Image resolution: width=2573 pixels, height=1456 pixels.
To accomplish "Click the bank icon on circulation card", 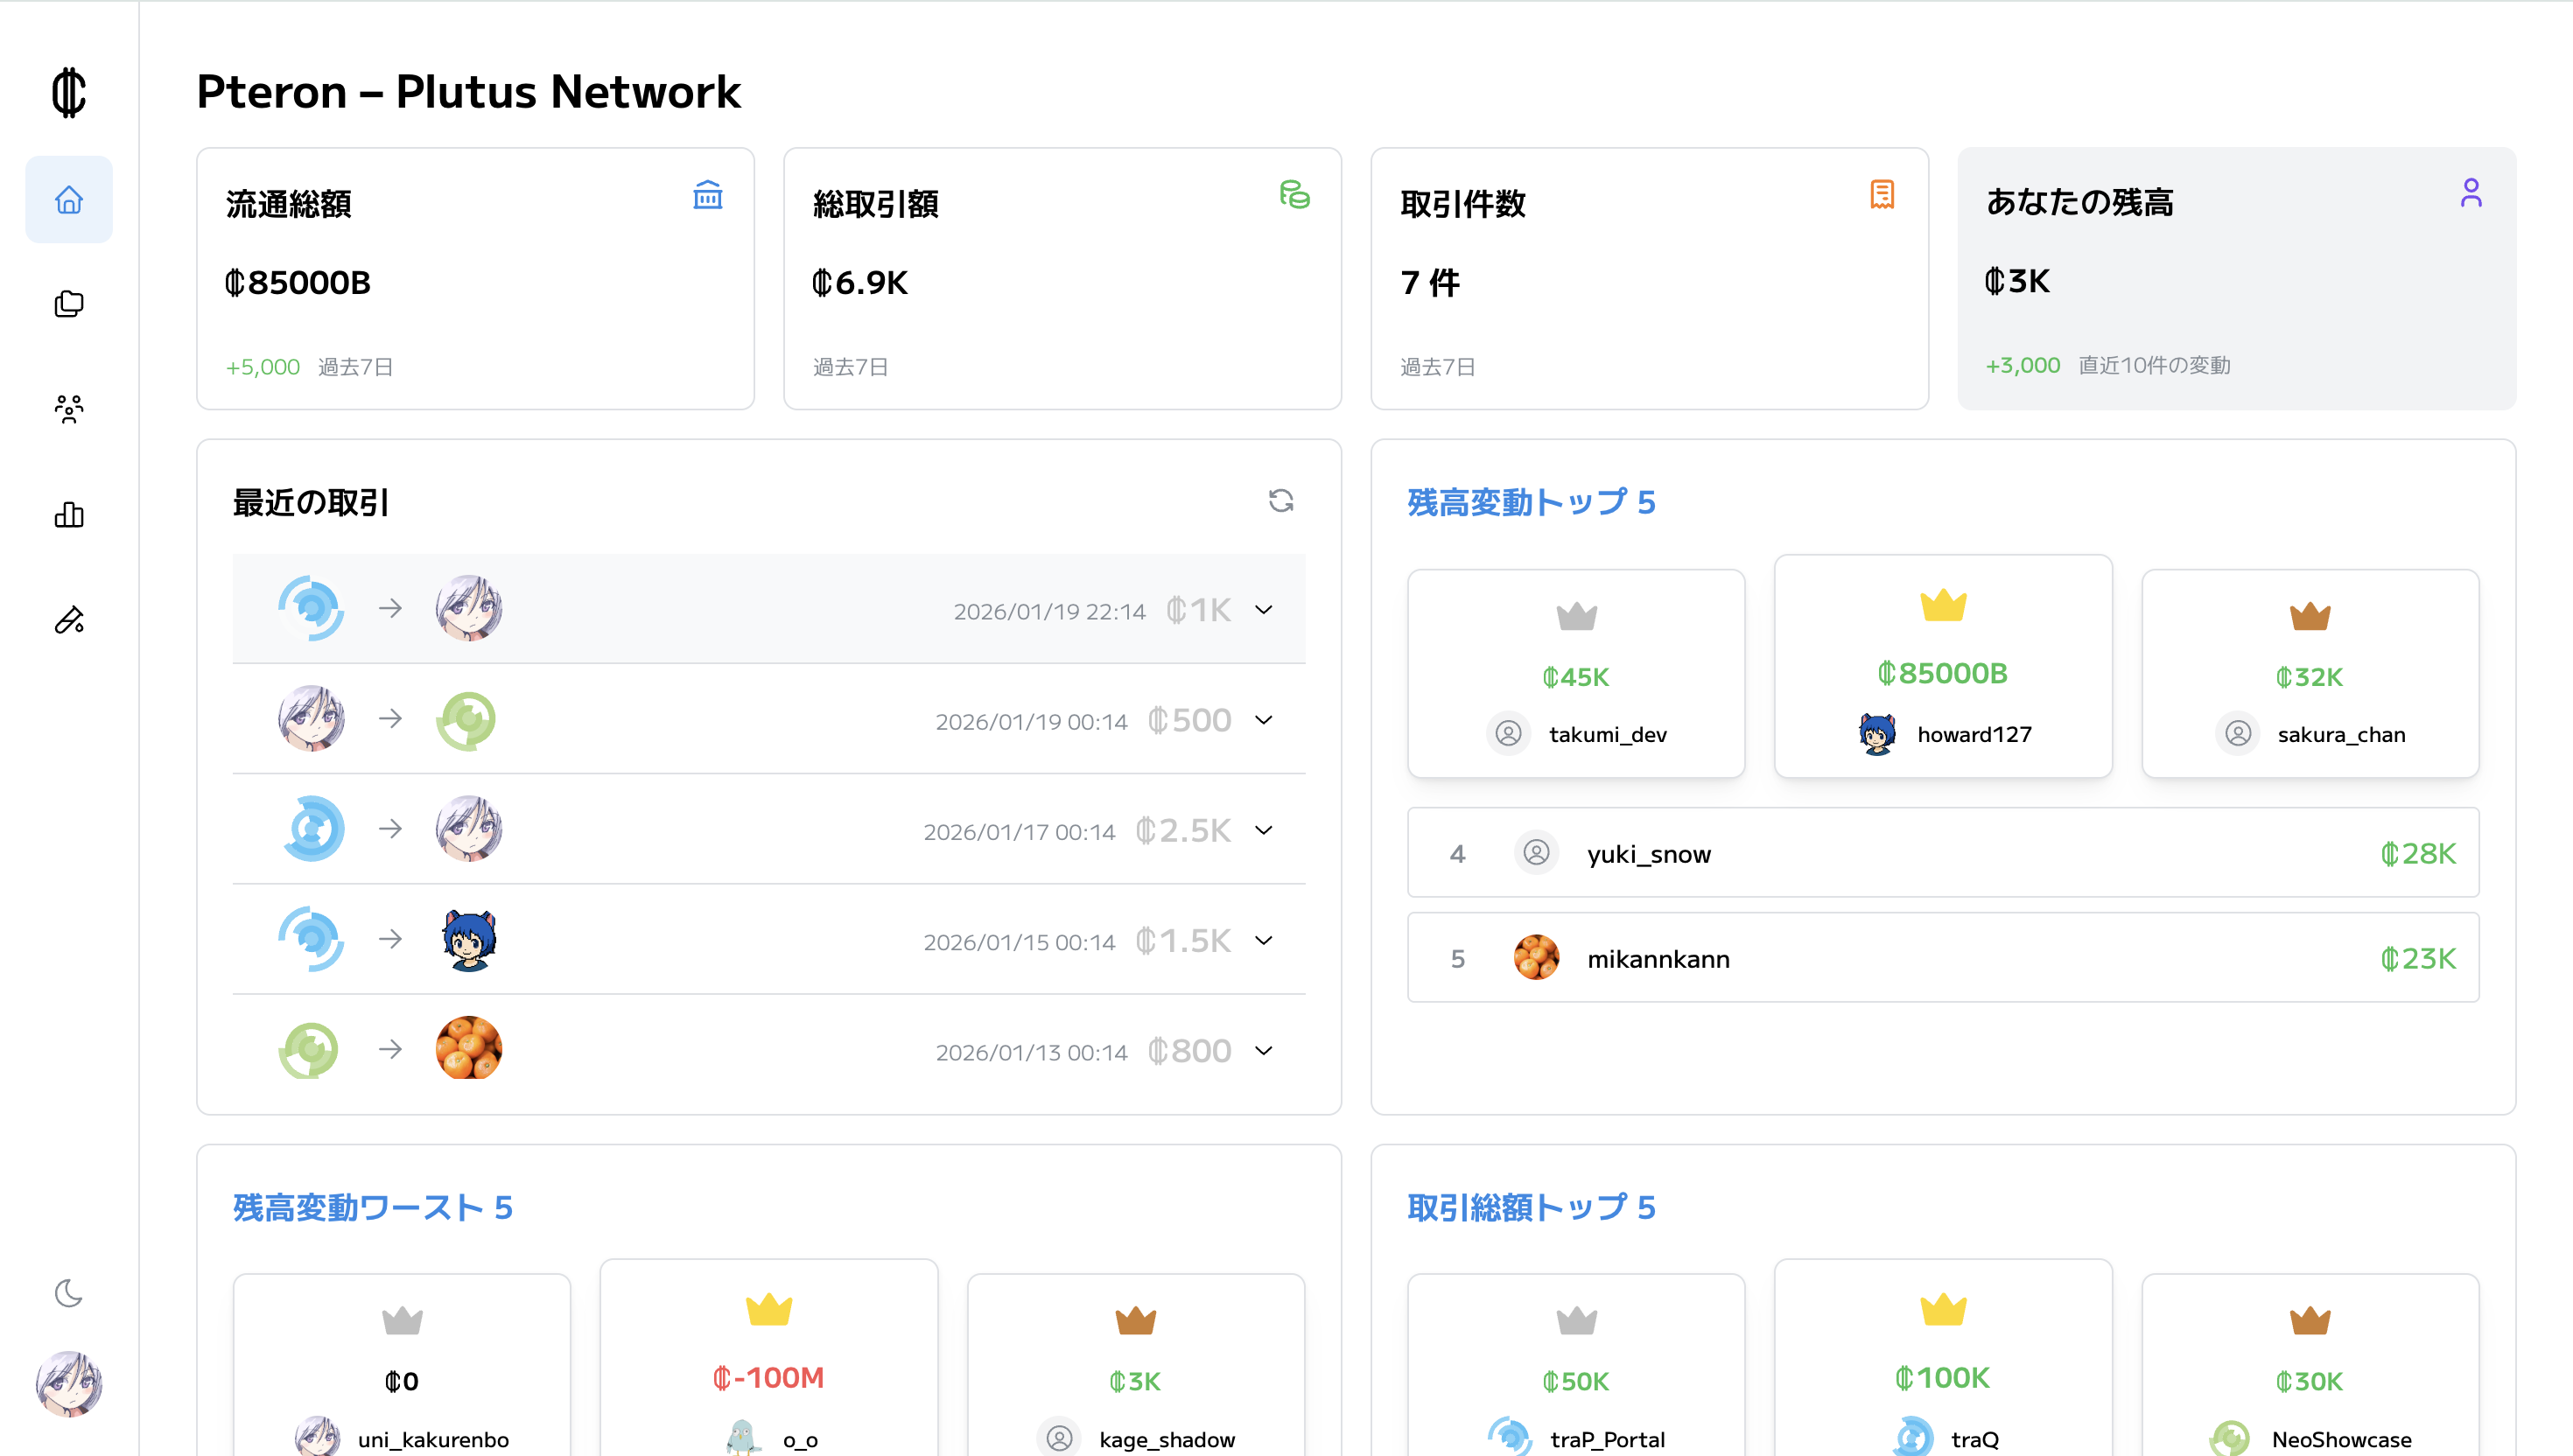I will tap(708, 195).
